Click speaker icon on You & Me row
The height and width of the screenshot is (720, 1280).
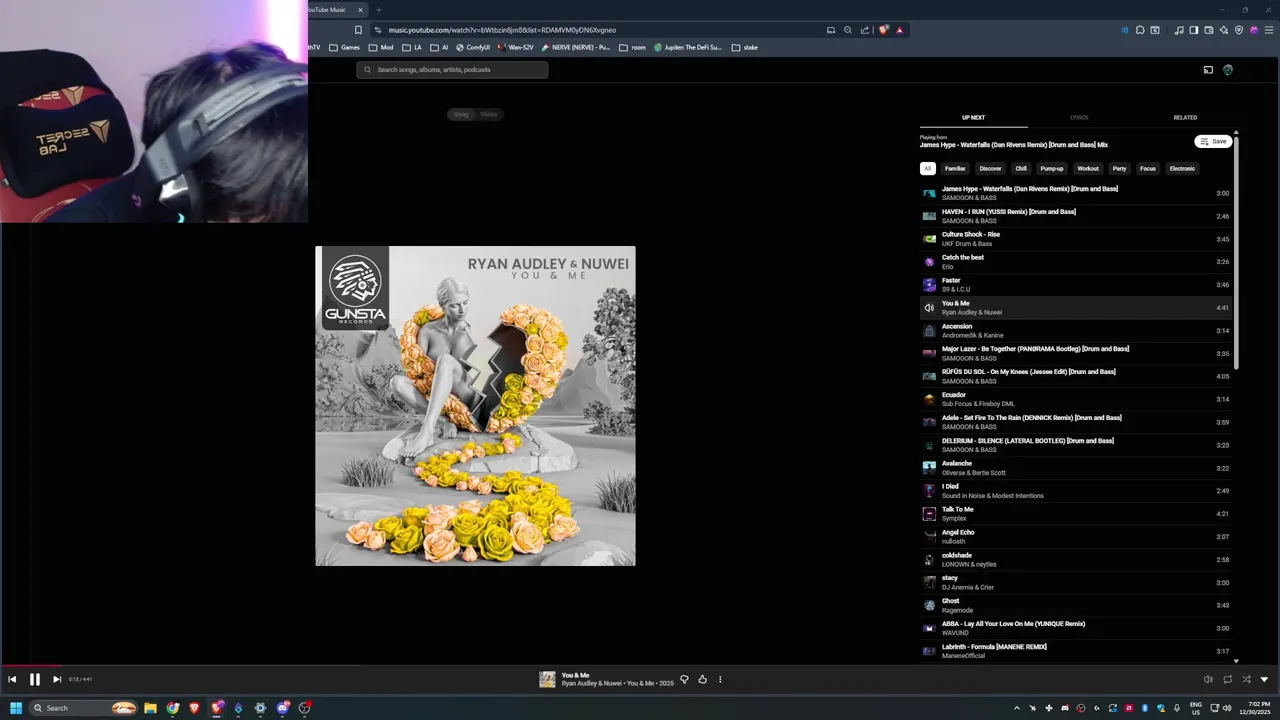click(929, 308)
